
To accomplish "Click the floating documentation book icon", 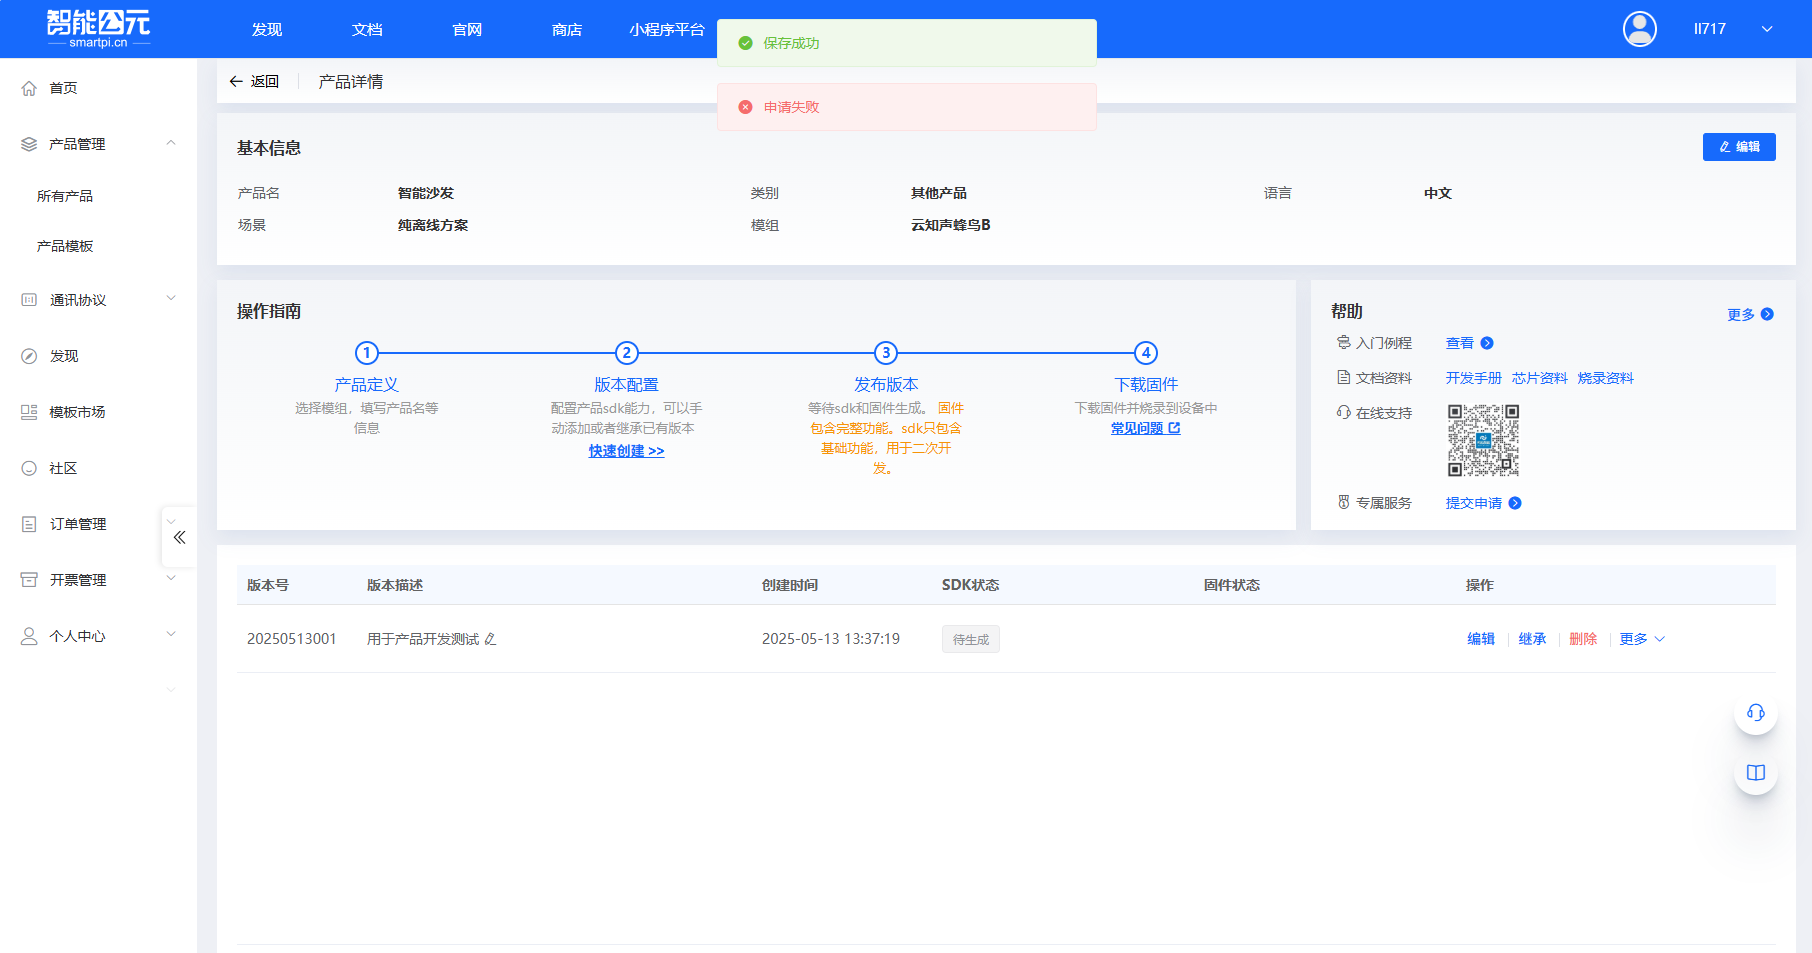I will (1755, 772).
